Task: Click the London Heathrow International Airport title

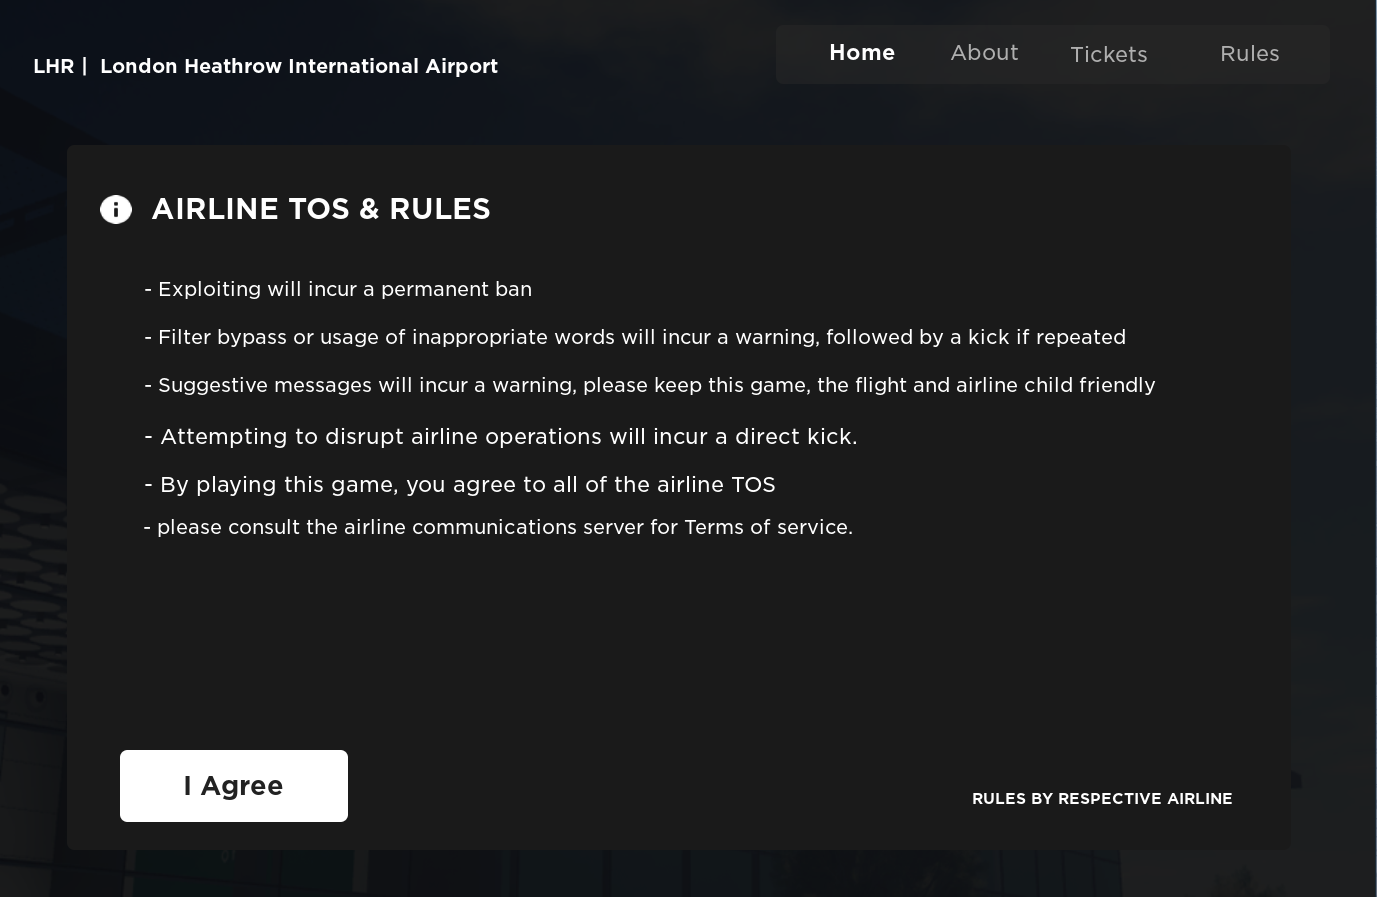Action: (x=298, y=66)
